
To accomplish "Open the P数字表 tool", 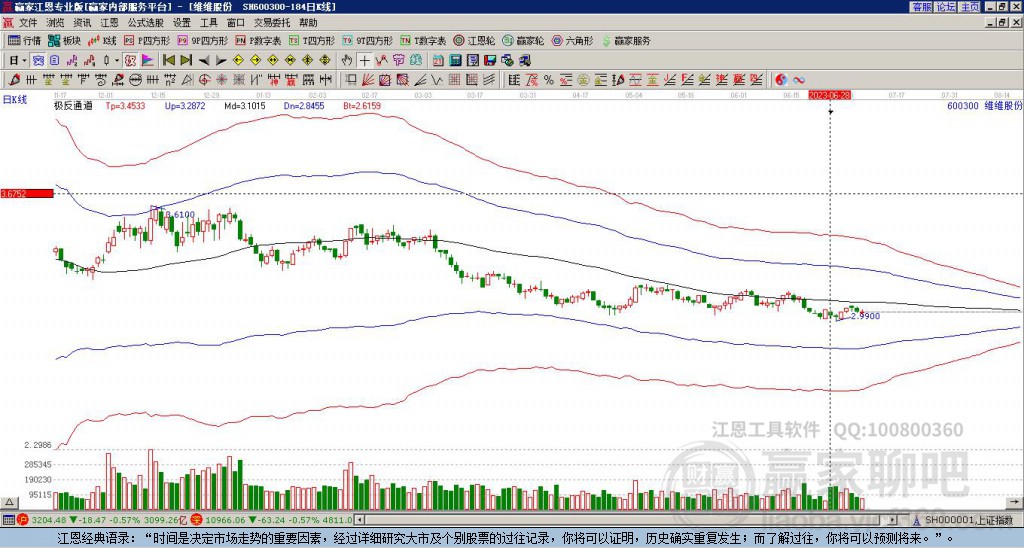I will pos(258,40).
